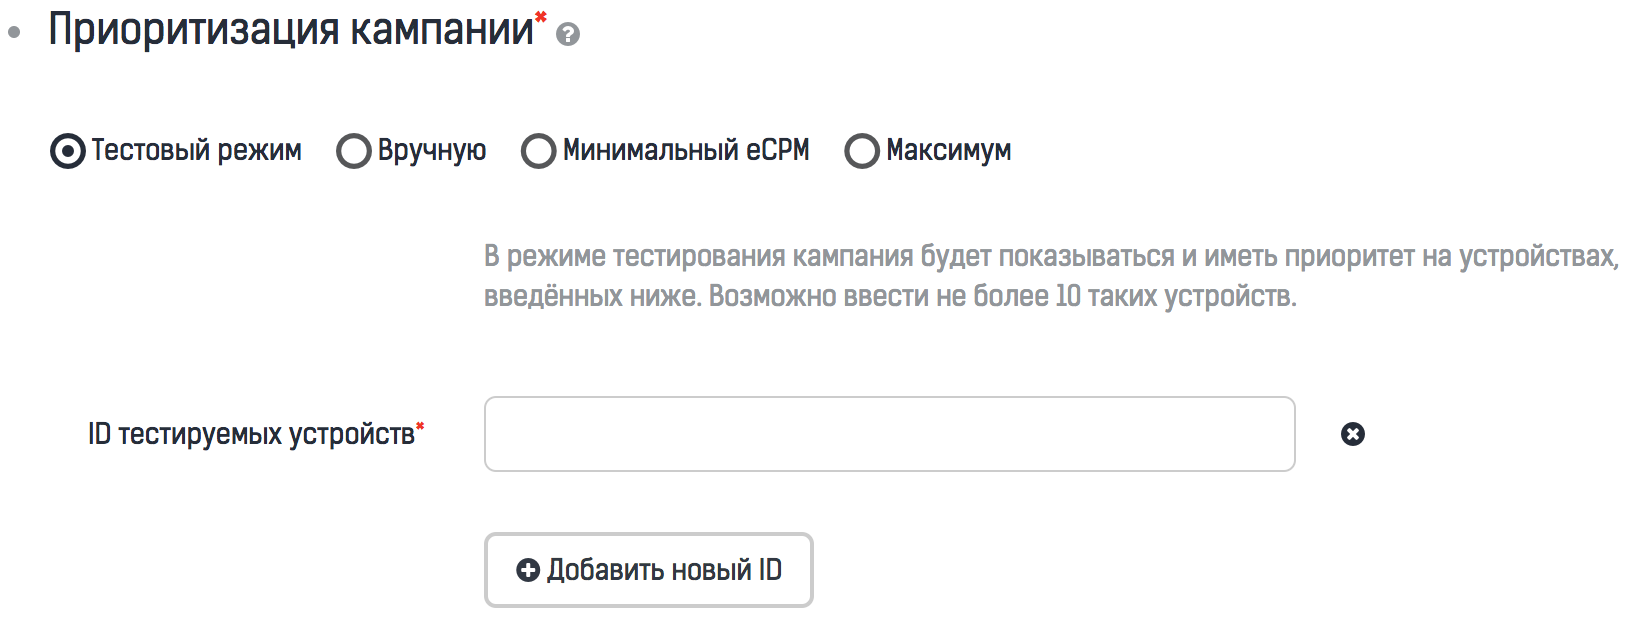Click the Вручную label text
1636x620 pixels.
pos(432,151)
